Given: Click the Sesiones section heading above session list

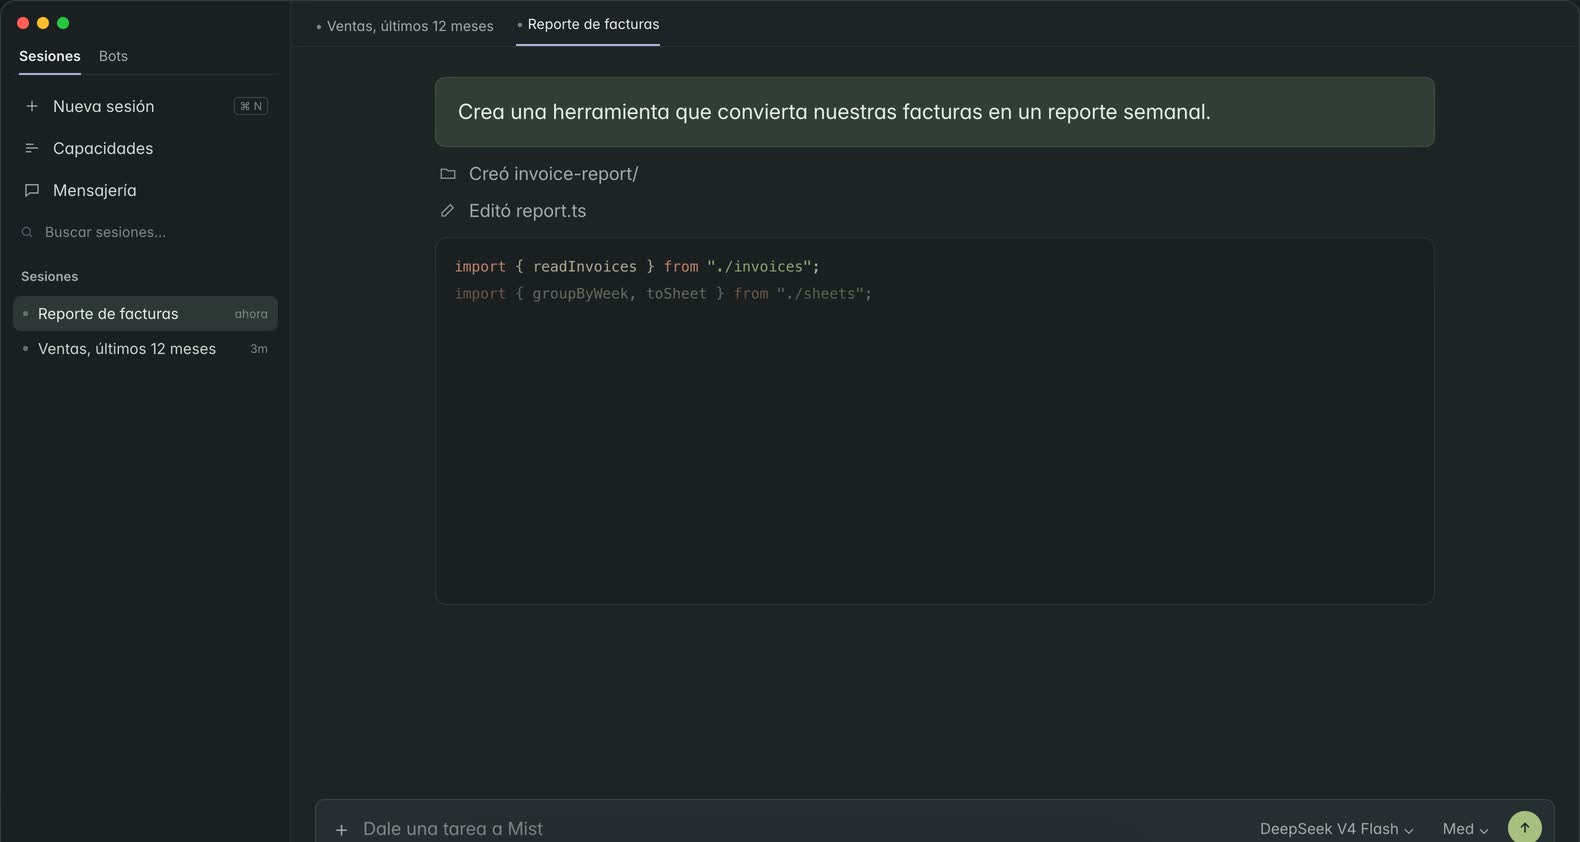Looking at the screenshot, I should click(50, 277).
